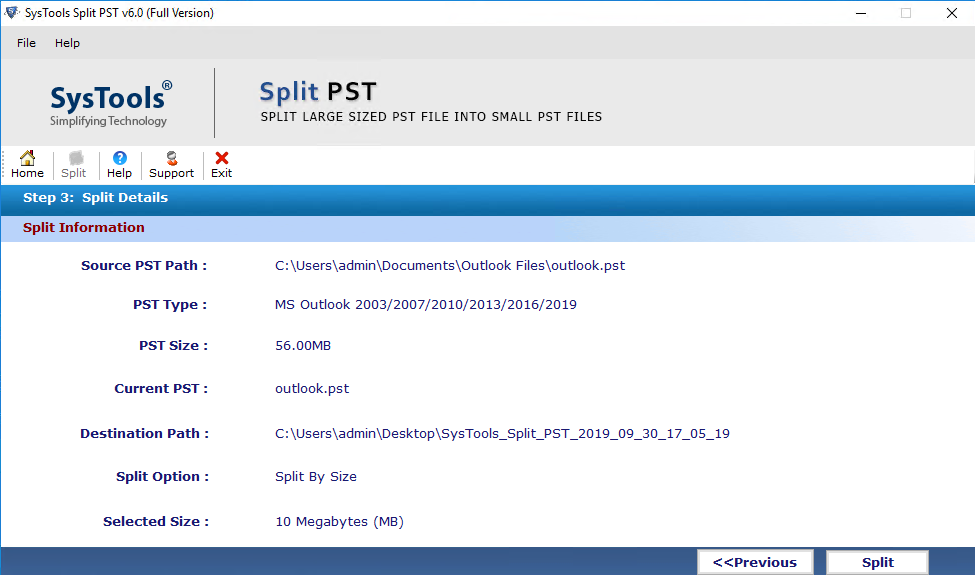Screen dimensions: 975x575
Task: Click the SysTools app icon in title bar
Action: tap(12, 12)
